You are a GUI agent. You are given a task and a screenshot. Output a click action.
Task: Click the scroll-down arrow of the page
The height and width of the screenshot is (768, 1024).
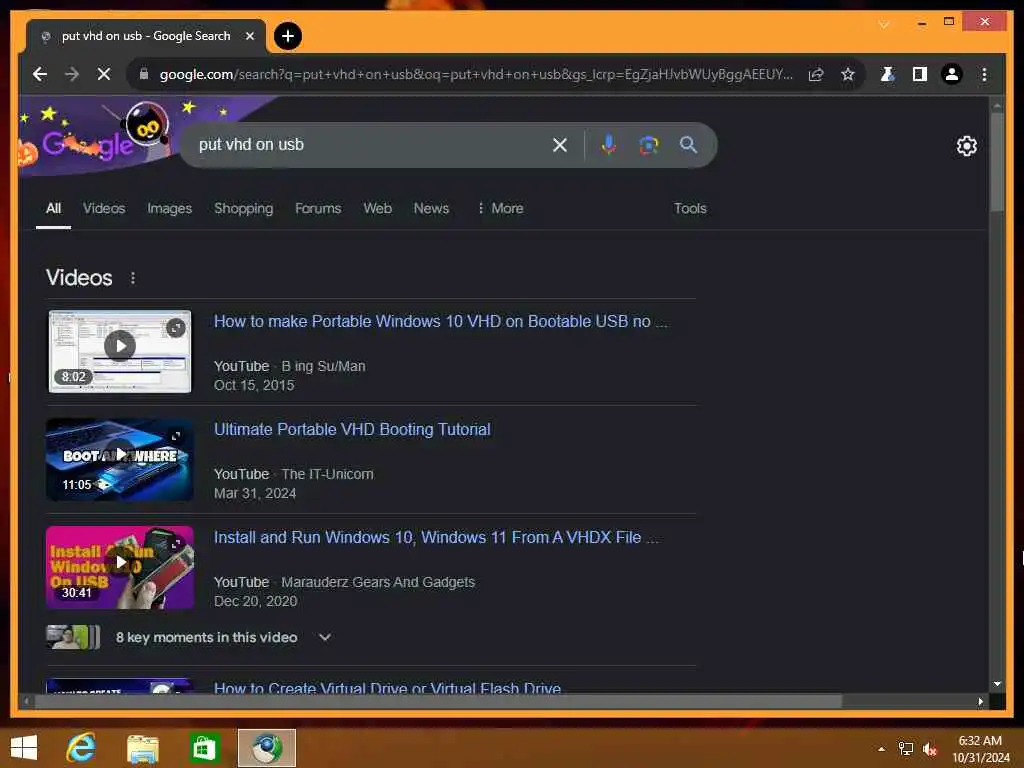click(997, 684)
